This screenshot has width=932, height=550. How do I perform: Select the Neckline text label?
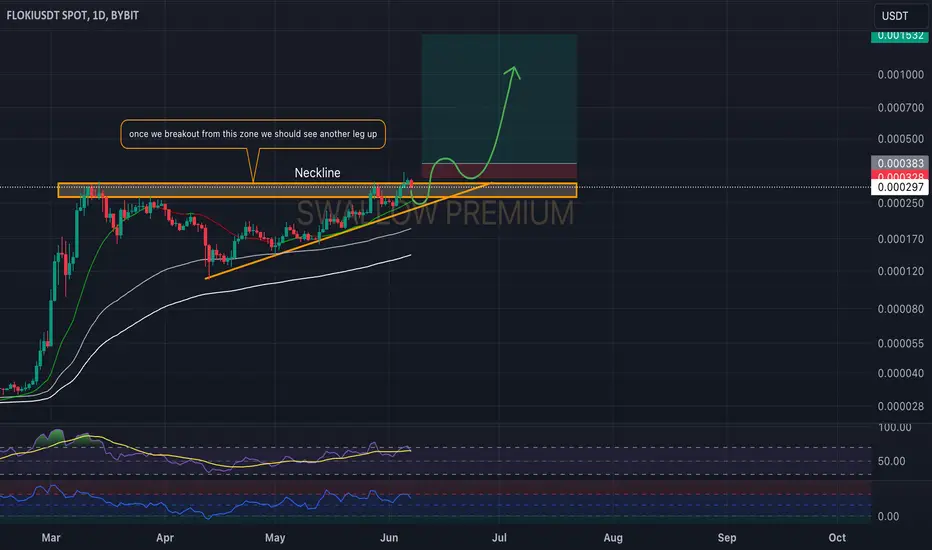[317, 173]
